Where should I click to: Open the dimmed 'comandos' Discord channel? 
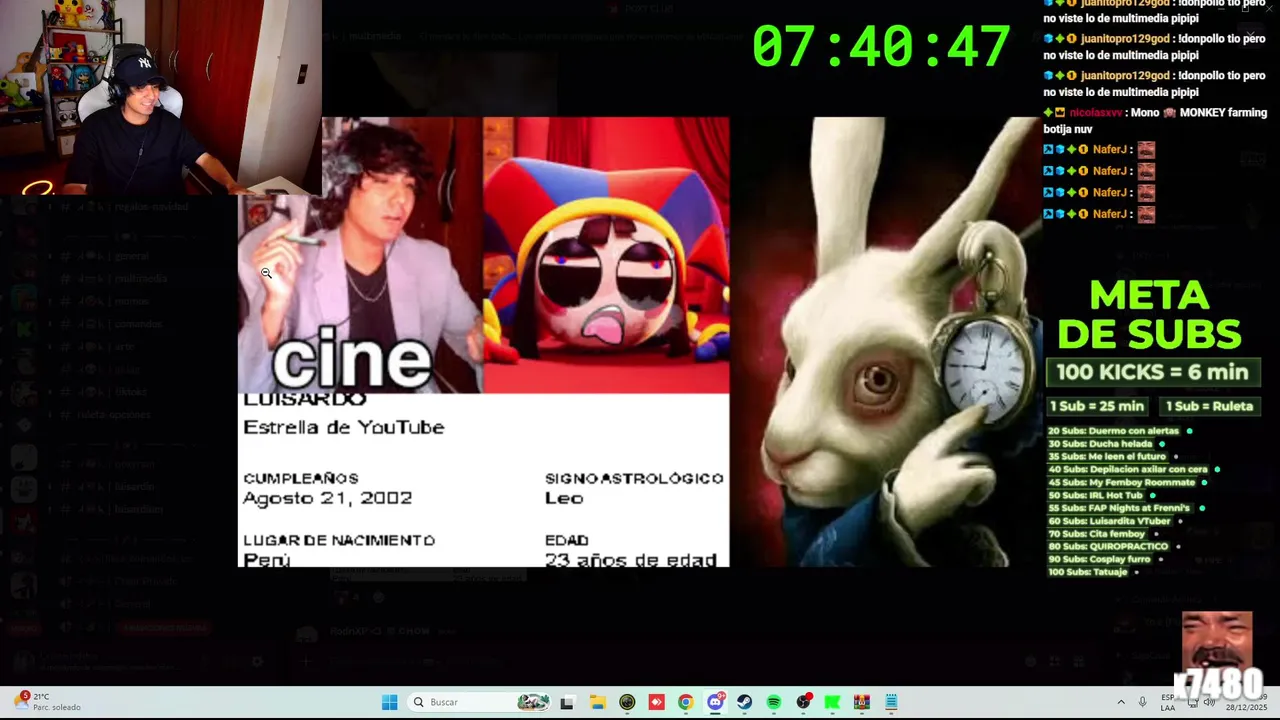click(138, 324)
